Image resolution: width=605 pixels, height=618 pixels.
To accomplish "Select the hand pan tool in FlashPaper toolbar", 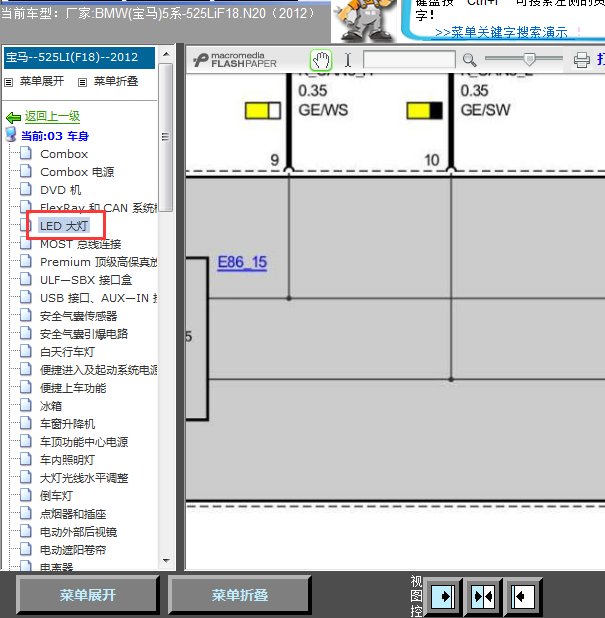I will pyautogui.click(x=321, y=60).
